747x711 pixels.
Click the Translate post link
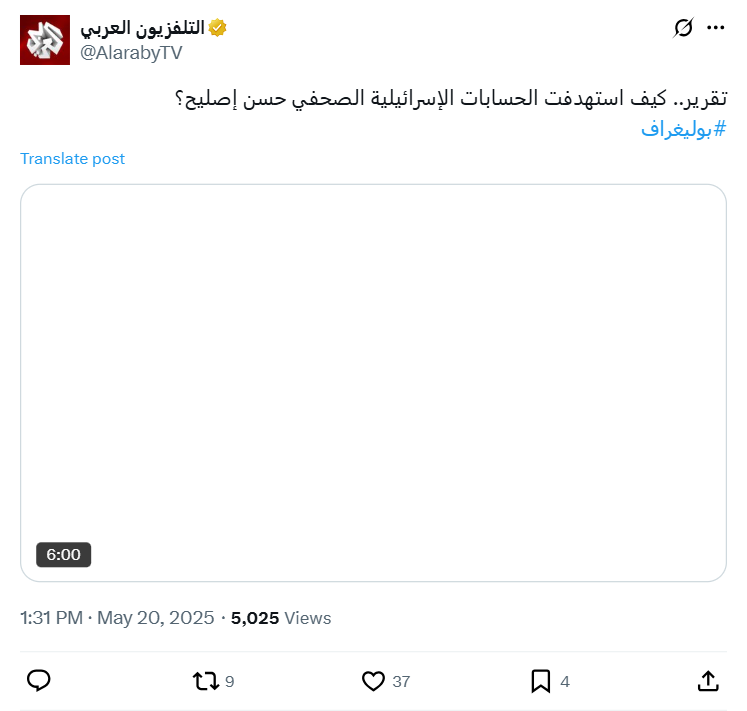coord(73,159)
